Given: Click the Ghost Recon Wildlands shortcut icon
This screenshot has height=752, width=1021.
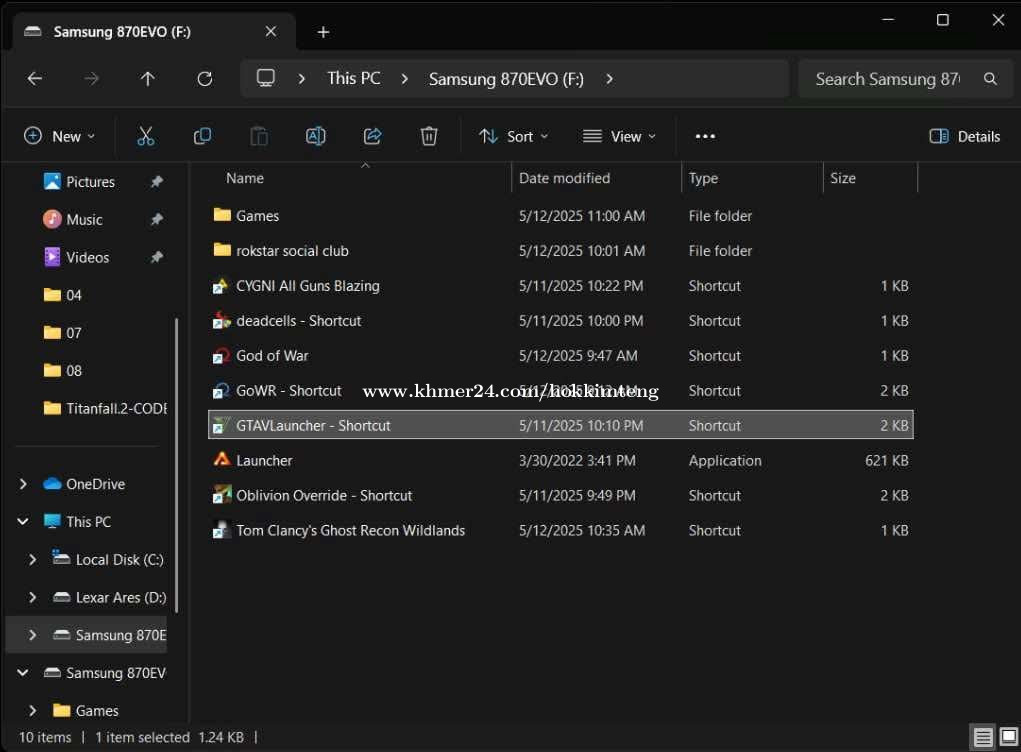Looking at the screenshot, I should (222, 530).
